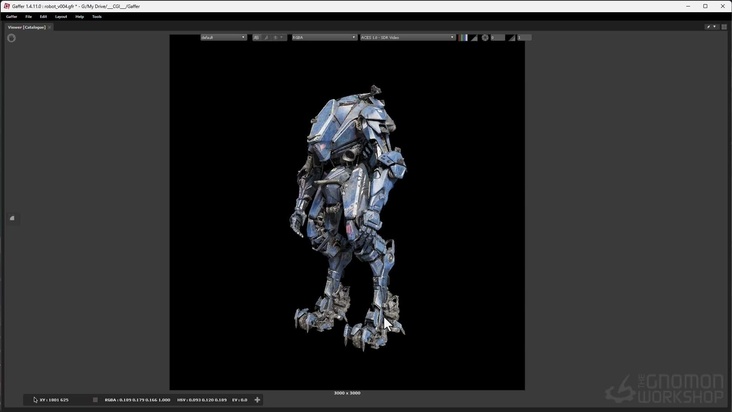The image size is (732, 412).
Task: Click the Gaffer app icon in title bar
Action: 7,6
